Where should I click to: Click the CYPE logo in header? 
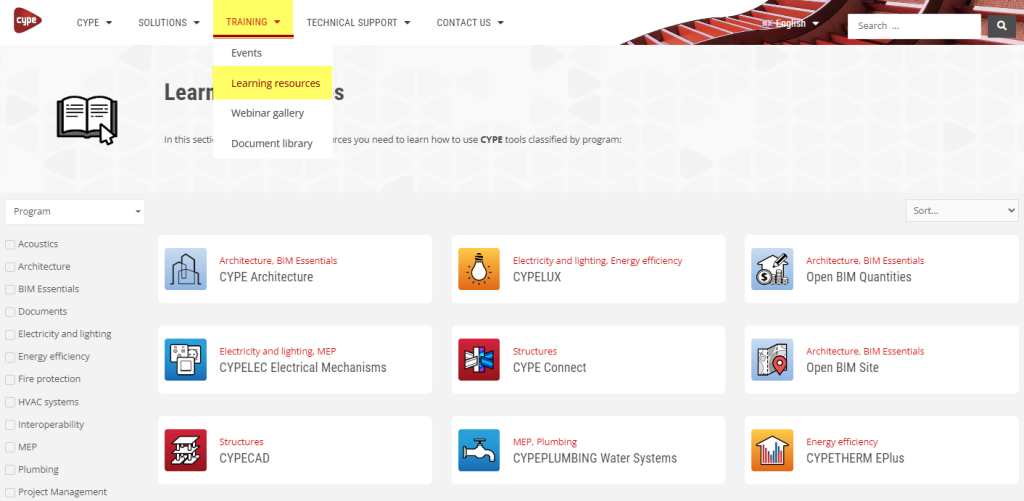(27, 21)
